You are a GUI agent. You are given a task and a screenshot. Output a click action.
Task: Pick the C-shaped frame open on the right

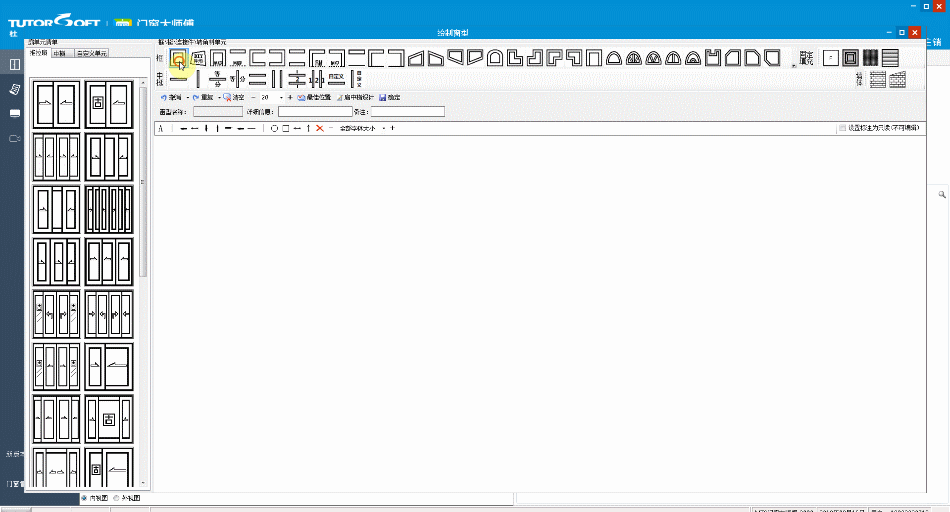click(x=257, y=59)
